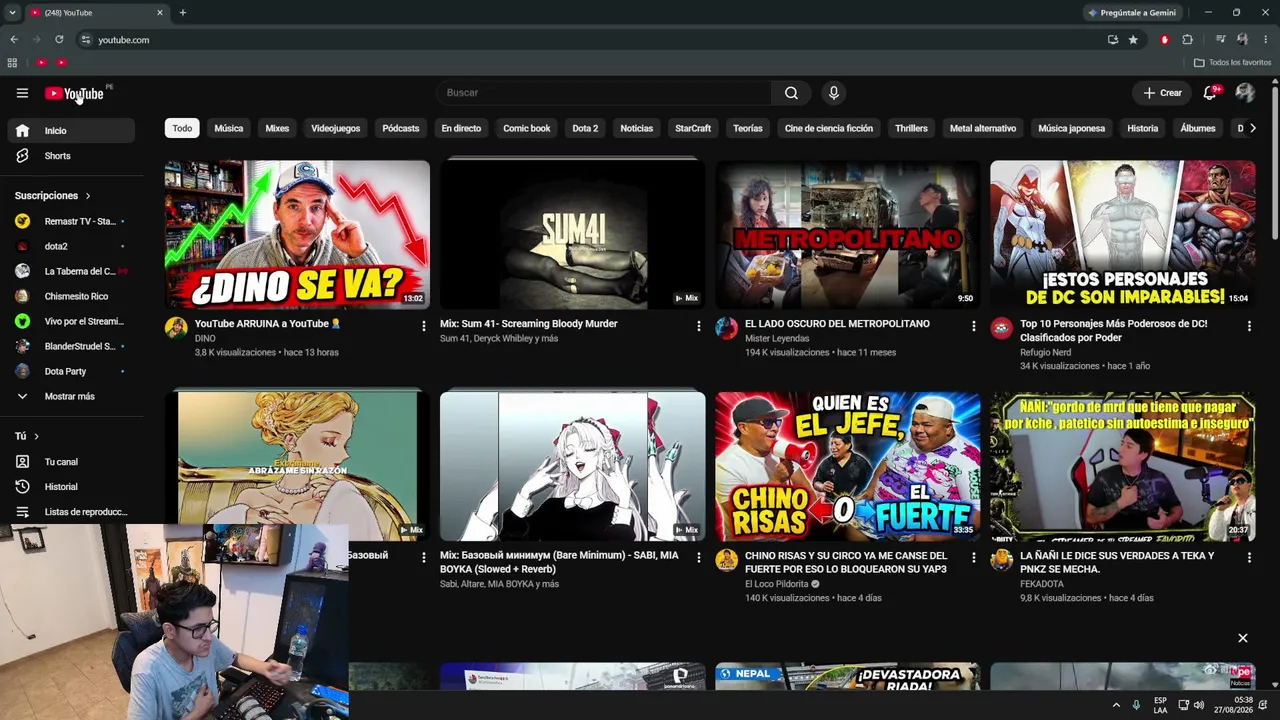
Task: Open a new browser tab
Action: pyautogui.click(x=182, y=13)
